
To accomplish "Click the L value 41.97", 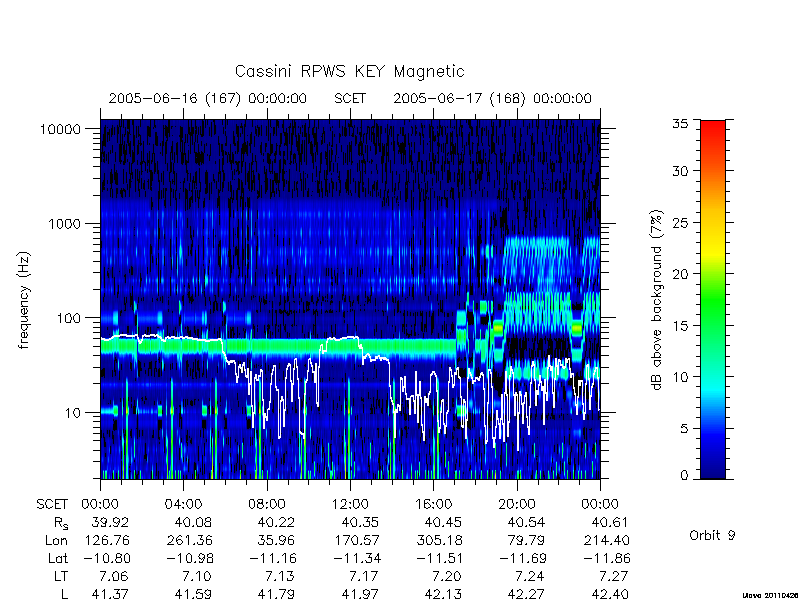I will [x=360, y=594].
